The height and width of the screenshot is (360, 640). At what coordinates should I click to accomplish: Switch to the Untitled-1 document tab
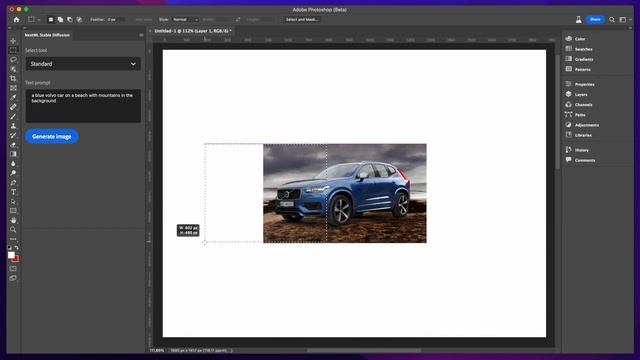pos(193,31)
